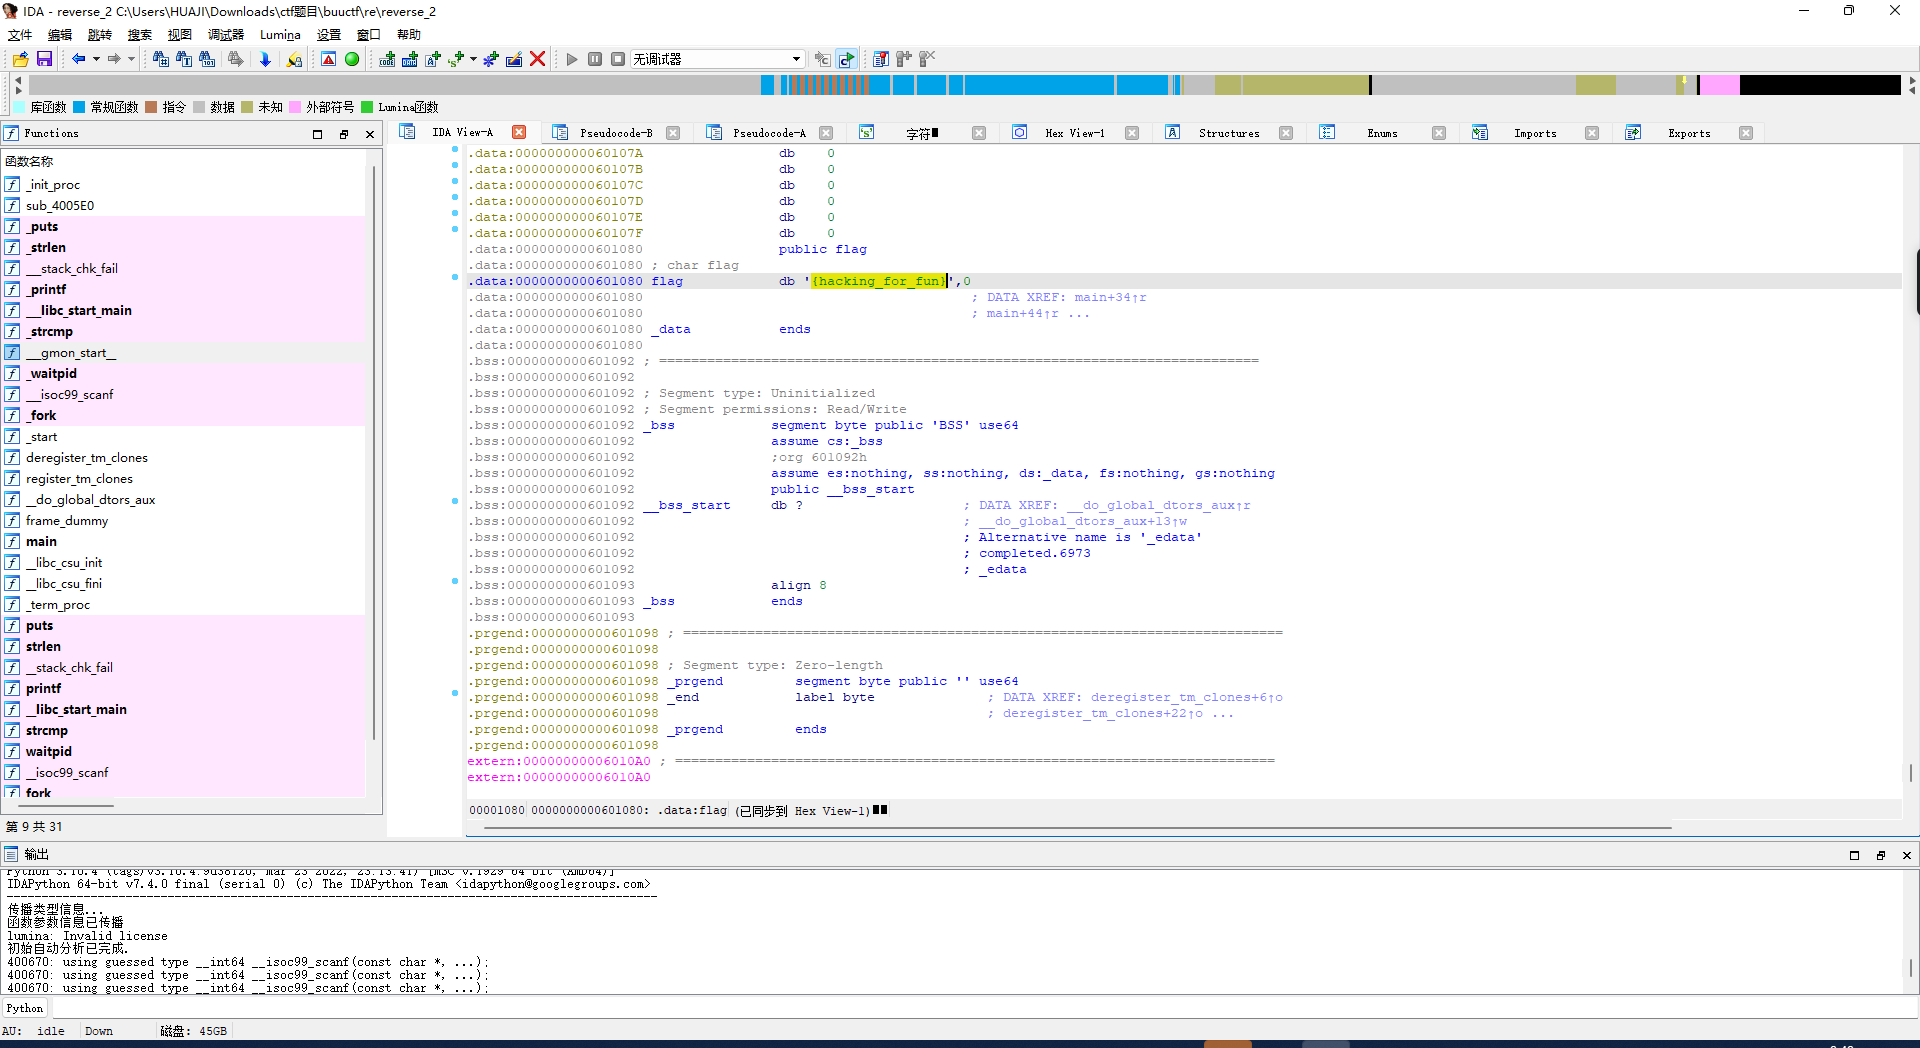Open the 帮助 menu
1920x1048 pixels.
[x=409, y=35]
